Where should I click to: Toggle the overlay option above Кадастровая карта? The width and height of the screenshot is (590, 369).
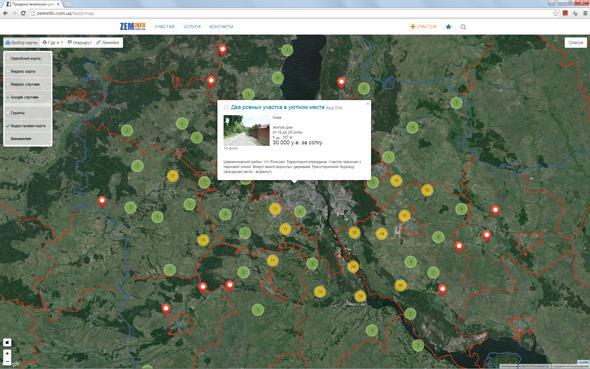click(27, 113)
